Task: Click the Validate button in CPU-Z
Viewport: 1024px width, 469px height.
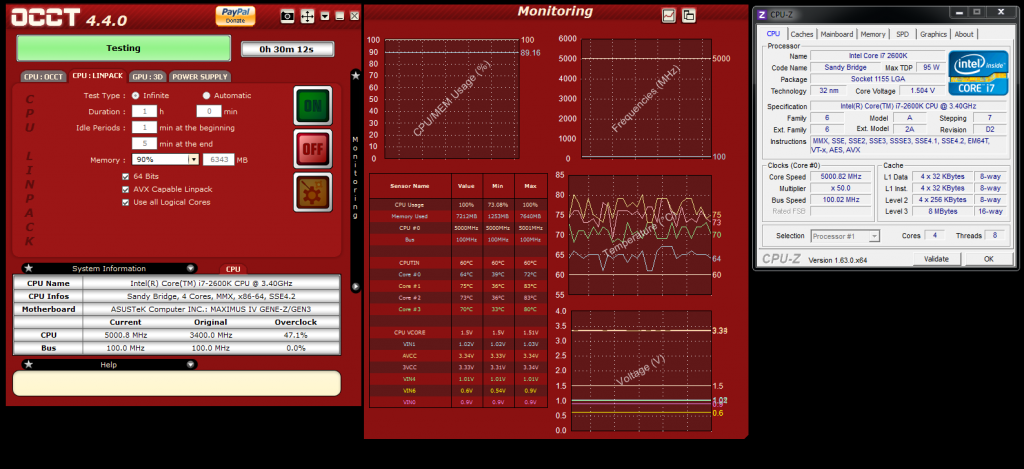Action: [936, 259]
